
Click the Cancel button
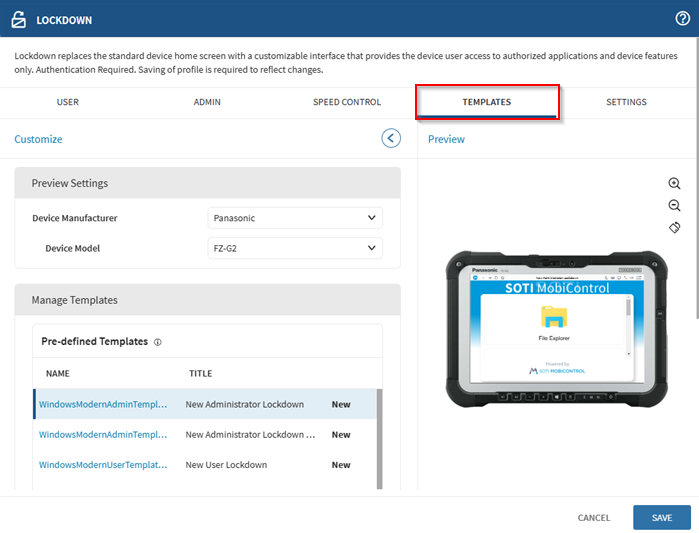pyautogui.click(x=594, y=517)
